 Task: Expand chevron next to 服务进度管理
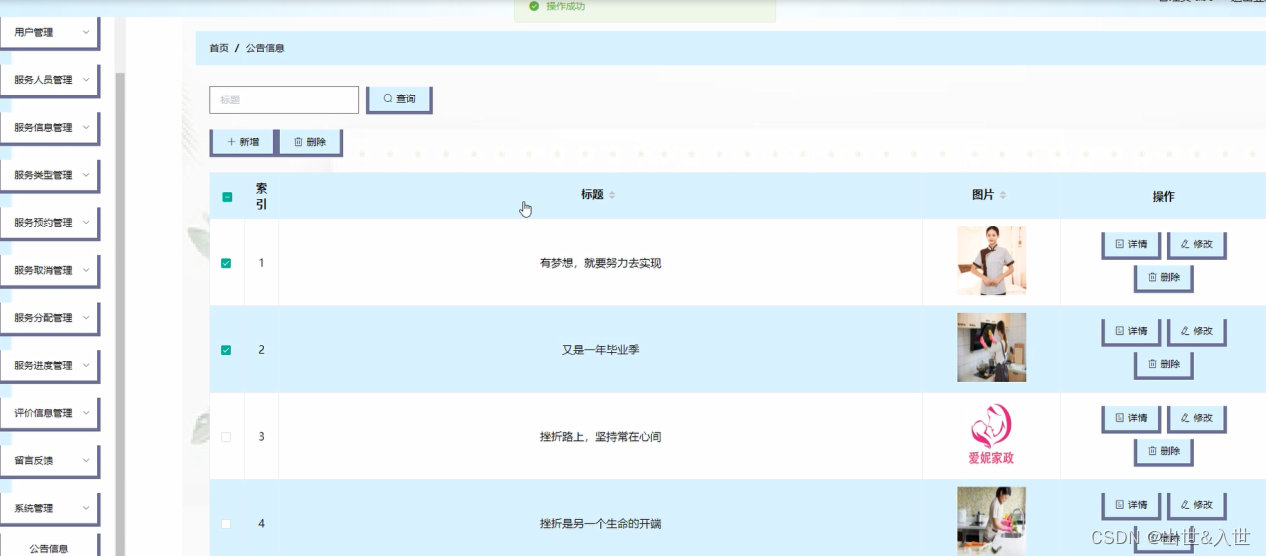pos(86,365)
